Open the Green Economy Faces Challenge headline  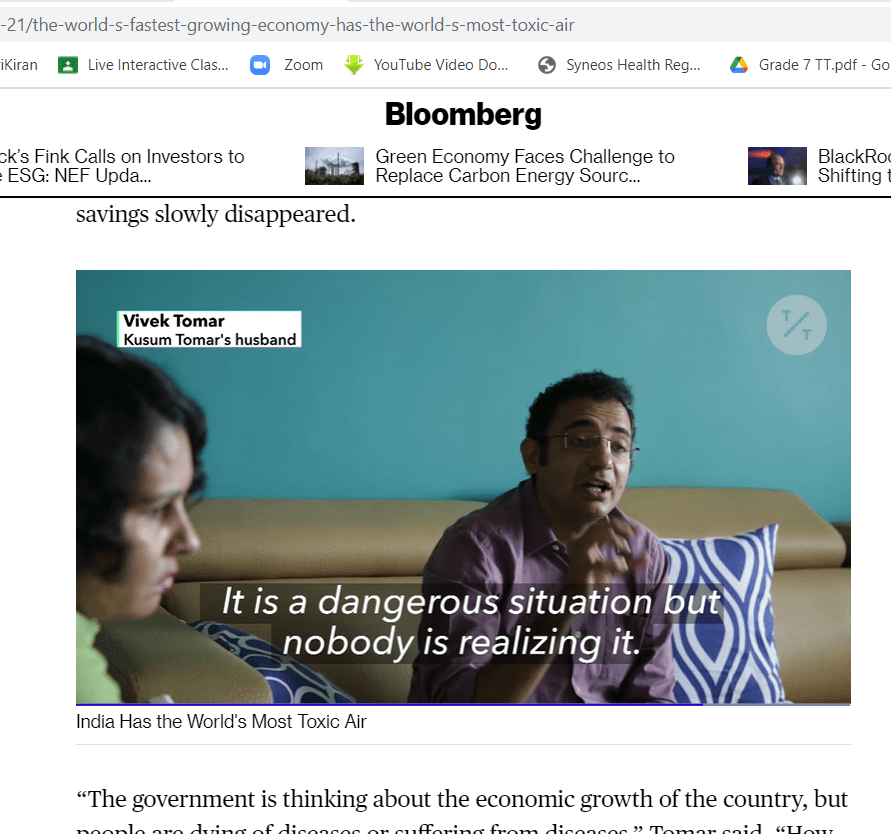coord(524,166)
